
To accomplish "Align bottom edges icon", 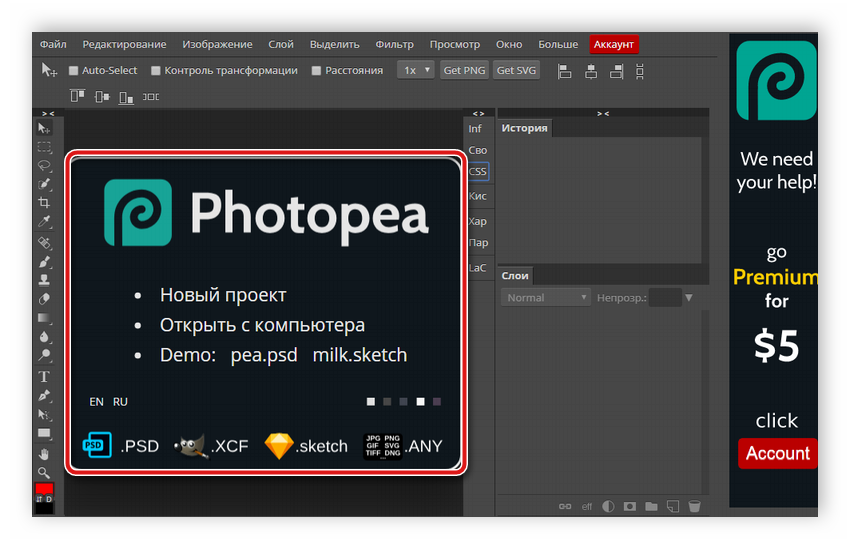I will tap(126, 97).
